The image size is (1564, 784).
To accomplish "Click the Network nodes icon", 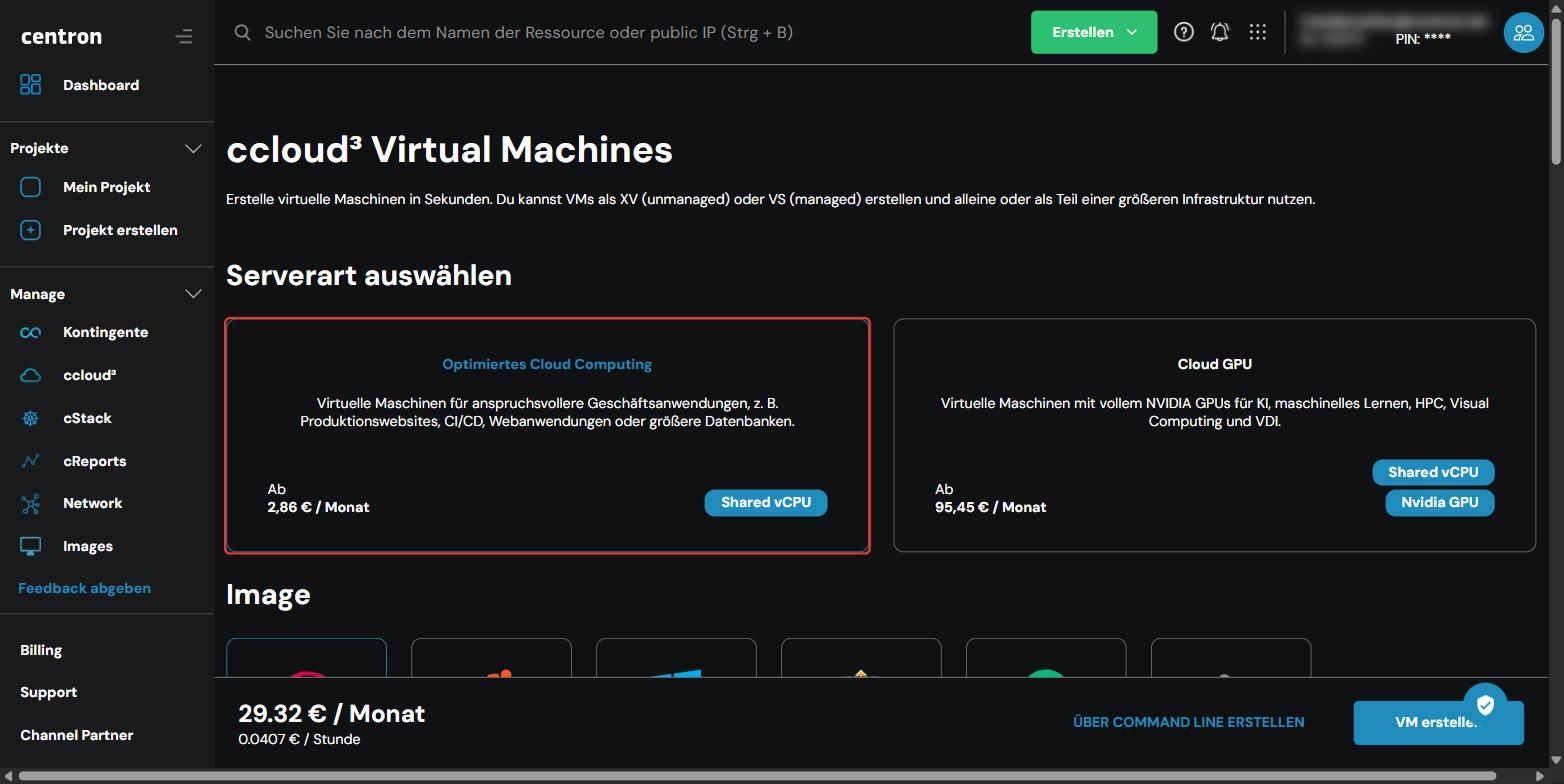I will (31, 503).
